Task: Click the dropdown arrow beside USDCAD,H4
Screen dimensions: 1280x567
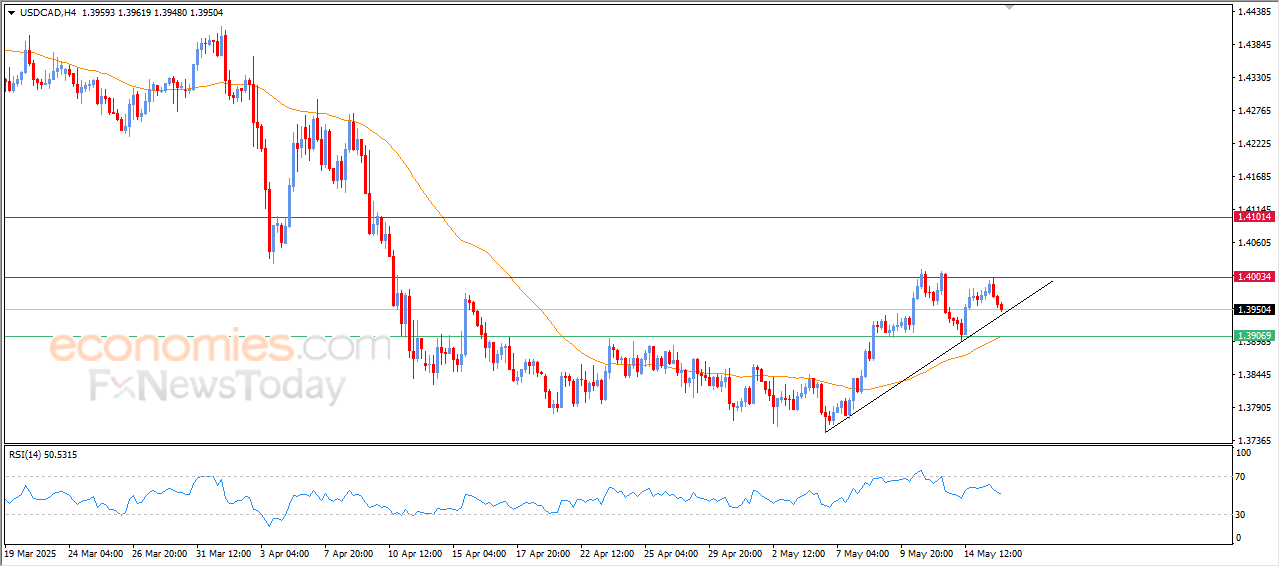Action: [x=11, y=13]
